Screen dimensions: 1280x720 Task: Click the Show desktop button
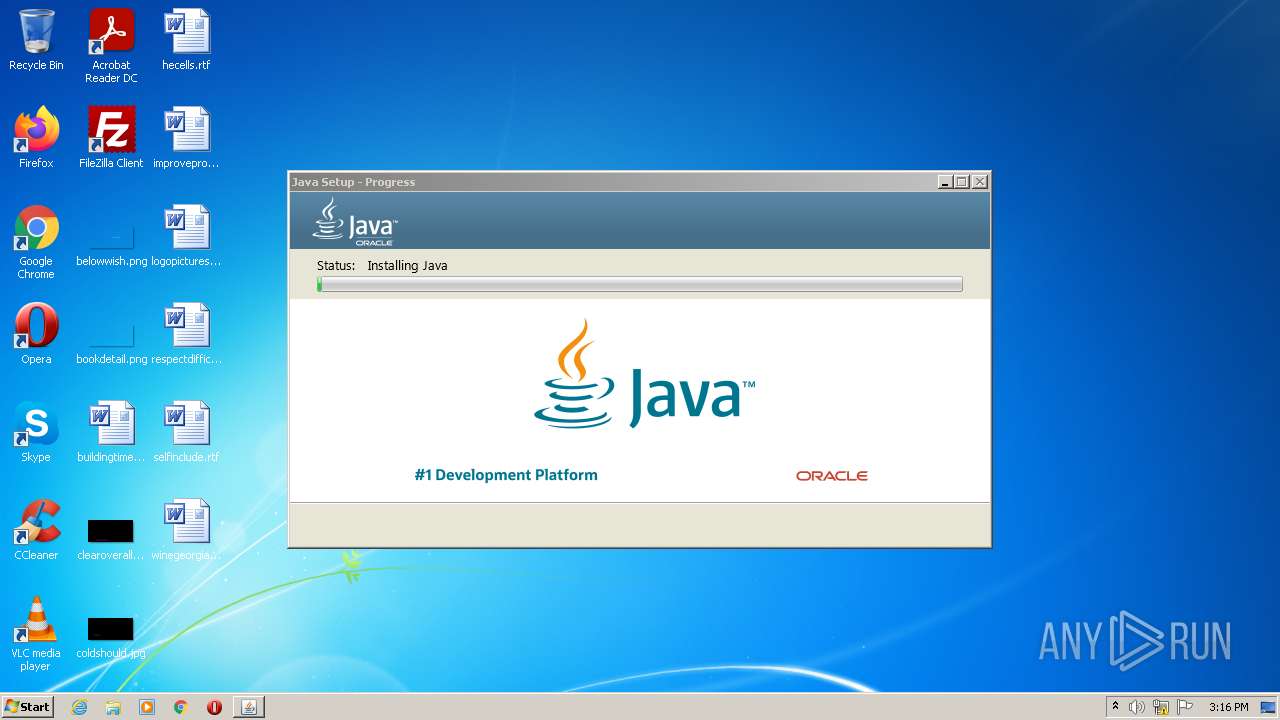[x=1269, y=707]
